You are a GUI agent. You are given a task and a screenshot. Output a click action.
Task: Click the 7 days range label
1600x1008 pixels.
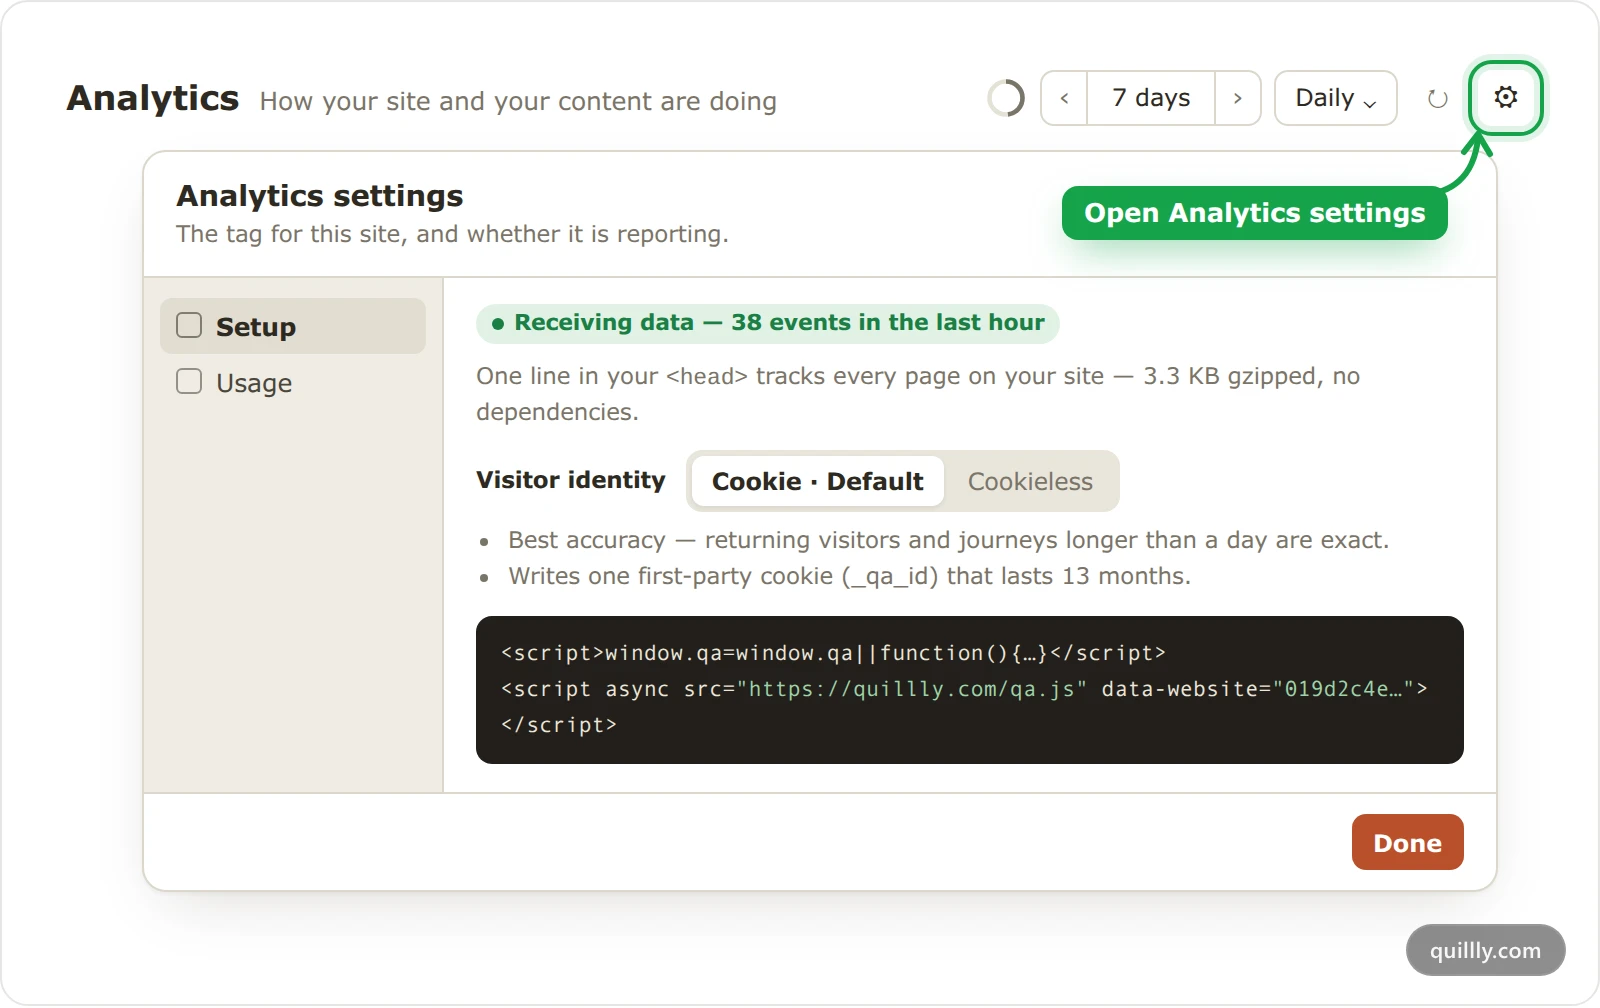pyautogui.click(x=1151, y=98)
